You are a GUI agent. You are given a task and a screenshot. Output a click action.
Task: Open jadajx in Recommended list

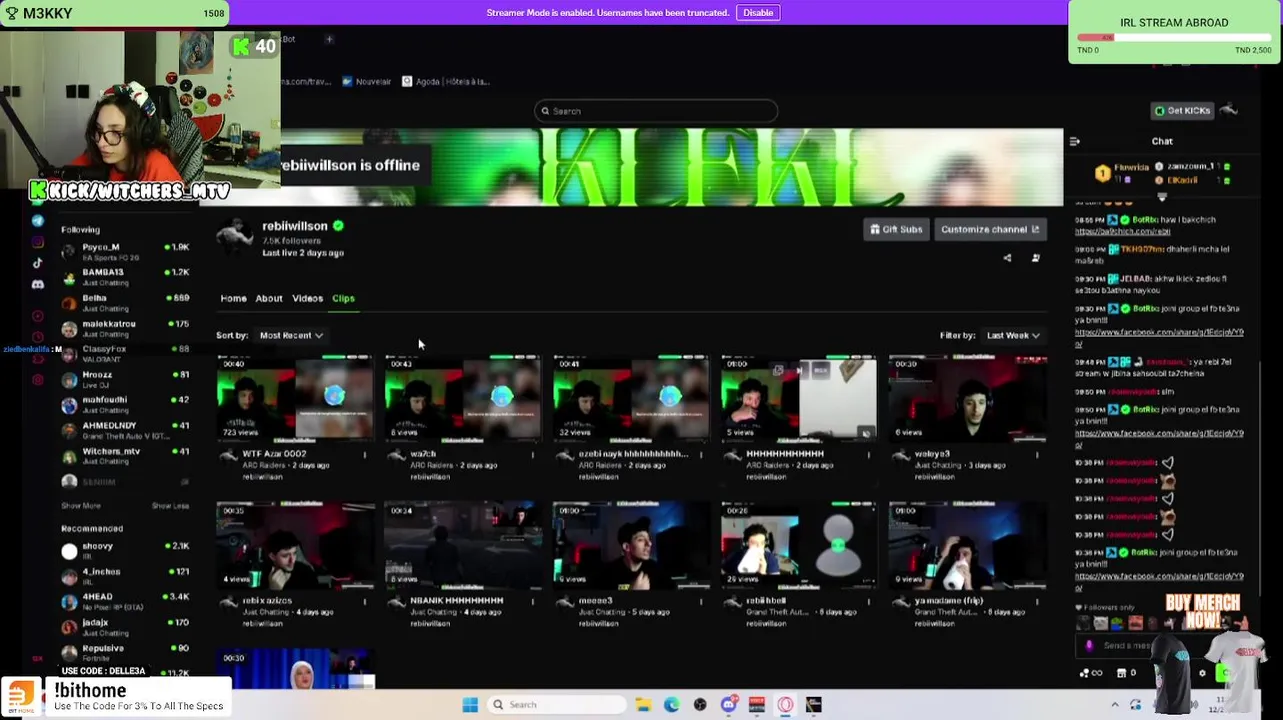(x=125, y=628)
